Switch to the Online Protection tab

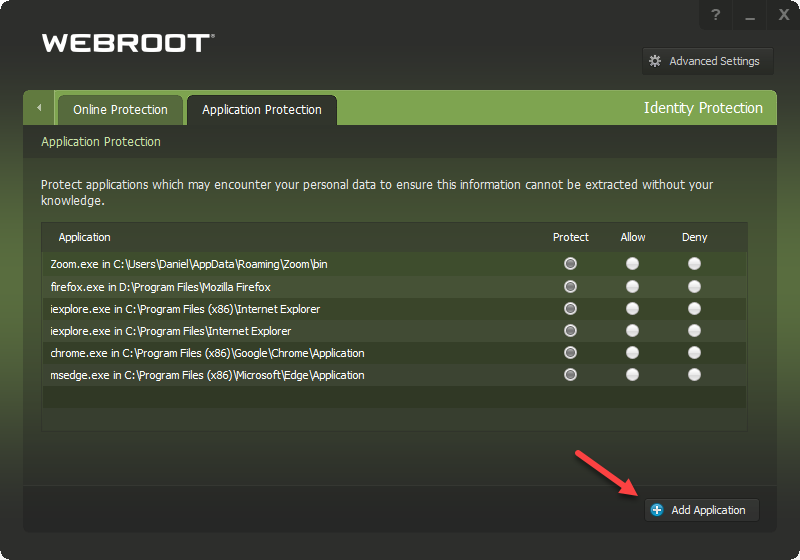pyautogui.click(x=120, y=110)
